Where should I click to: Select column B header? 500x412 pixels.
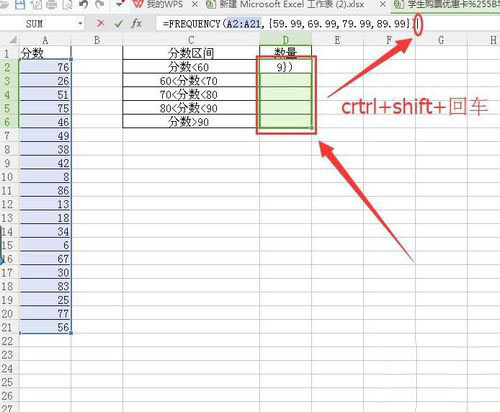click(x=97, y=40)
